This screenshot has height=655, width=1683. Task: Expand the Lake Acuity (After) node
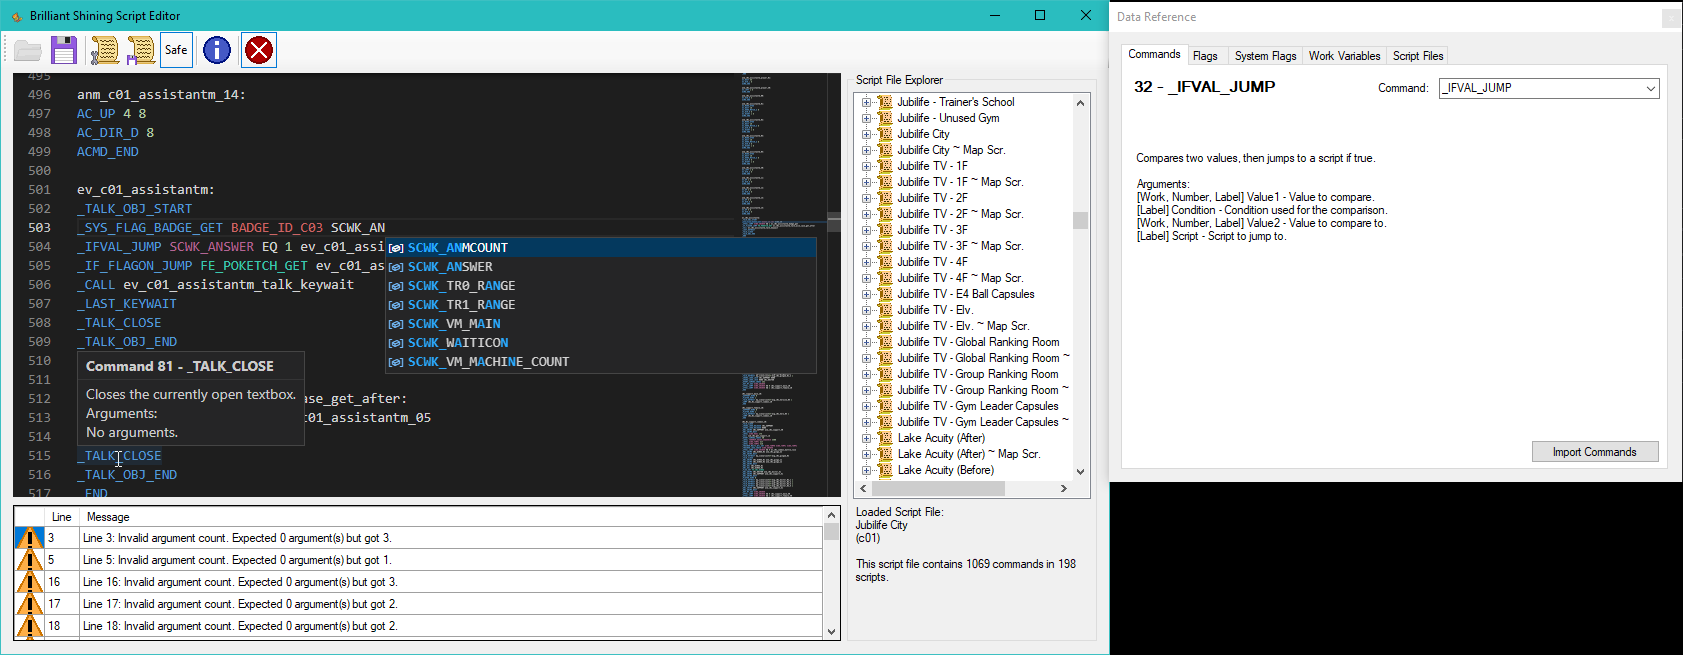pos(866,438)
